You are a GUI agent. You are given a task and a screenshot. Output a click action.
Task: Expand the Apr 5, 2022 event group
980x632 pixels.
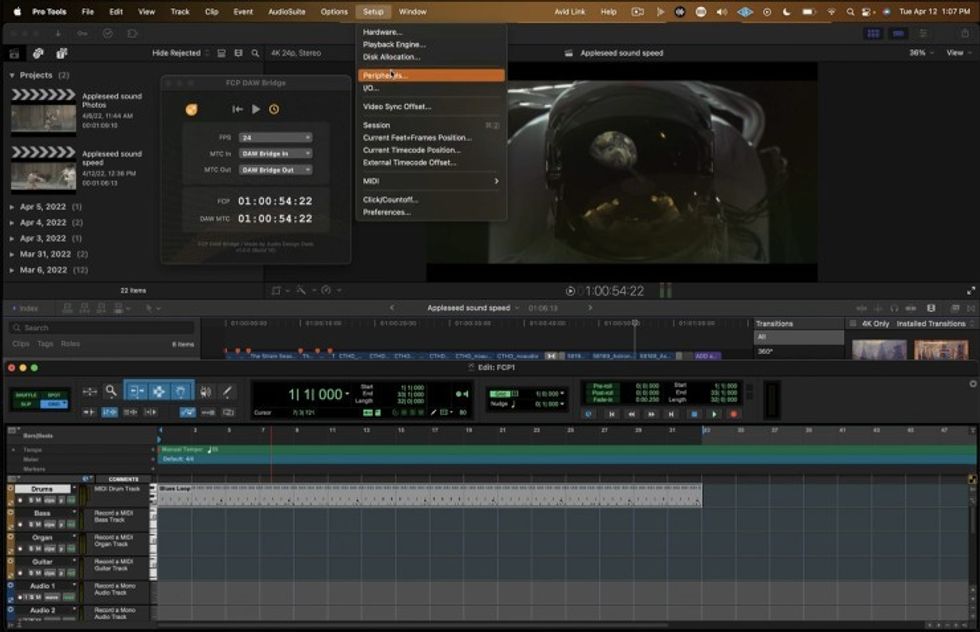[x=12, y=206]
